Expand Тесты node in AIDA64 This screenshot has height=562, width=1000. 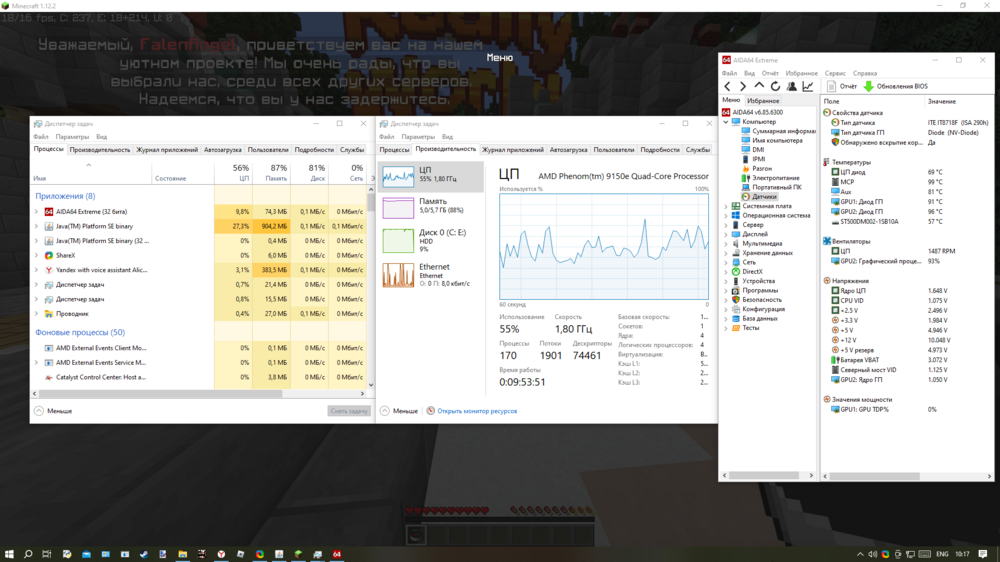pyautogui.click(x=726, y=328)
